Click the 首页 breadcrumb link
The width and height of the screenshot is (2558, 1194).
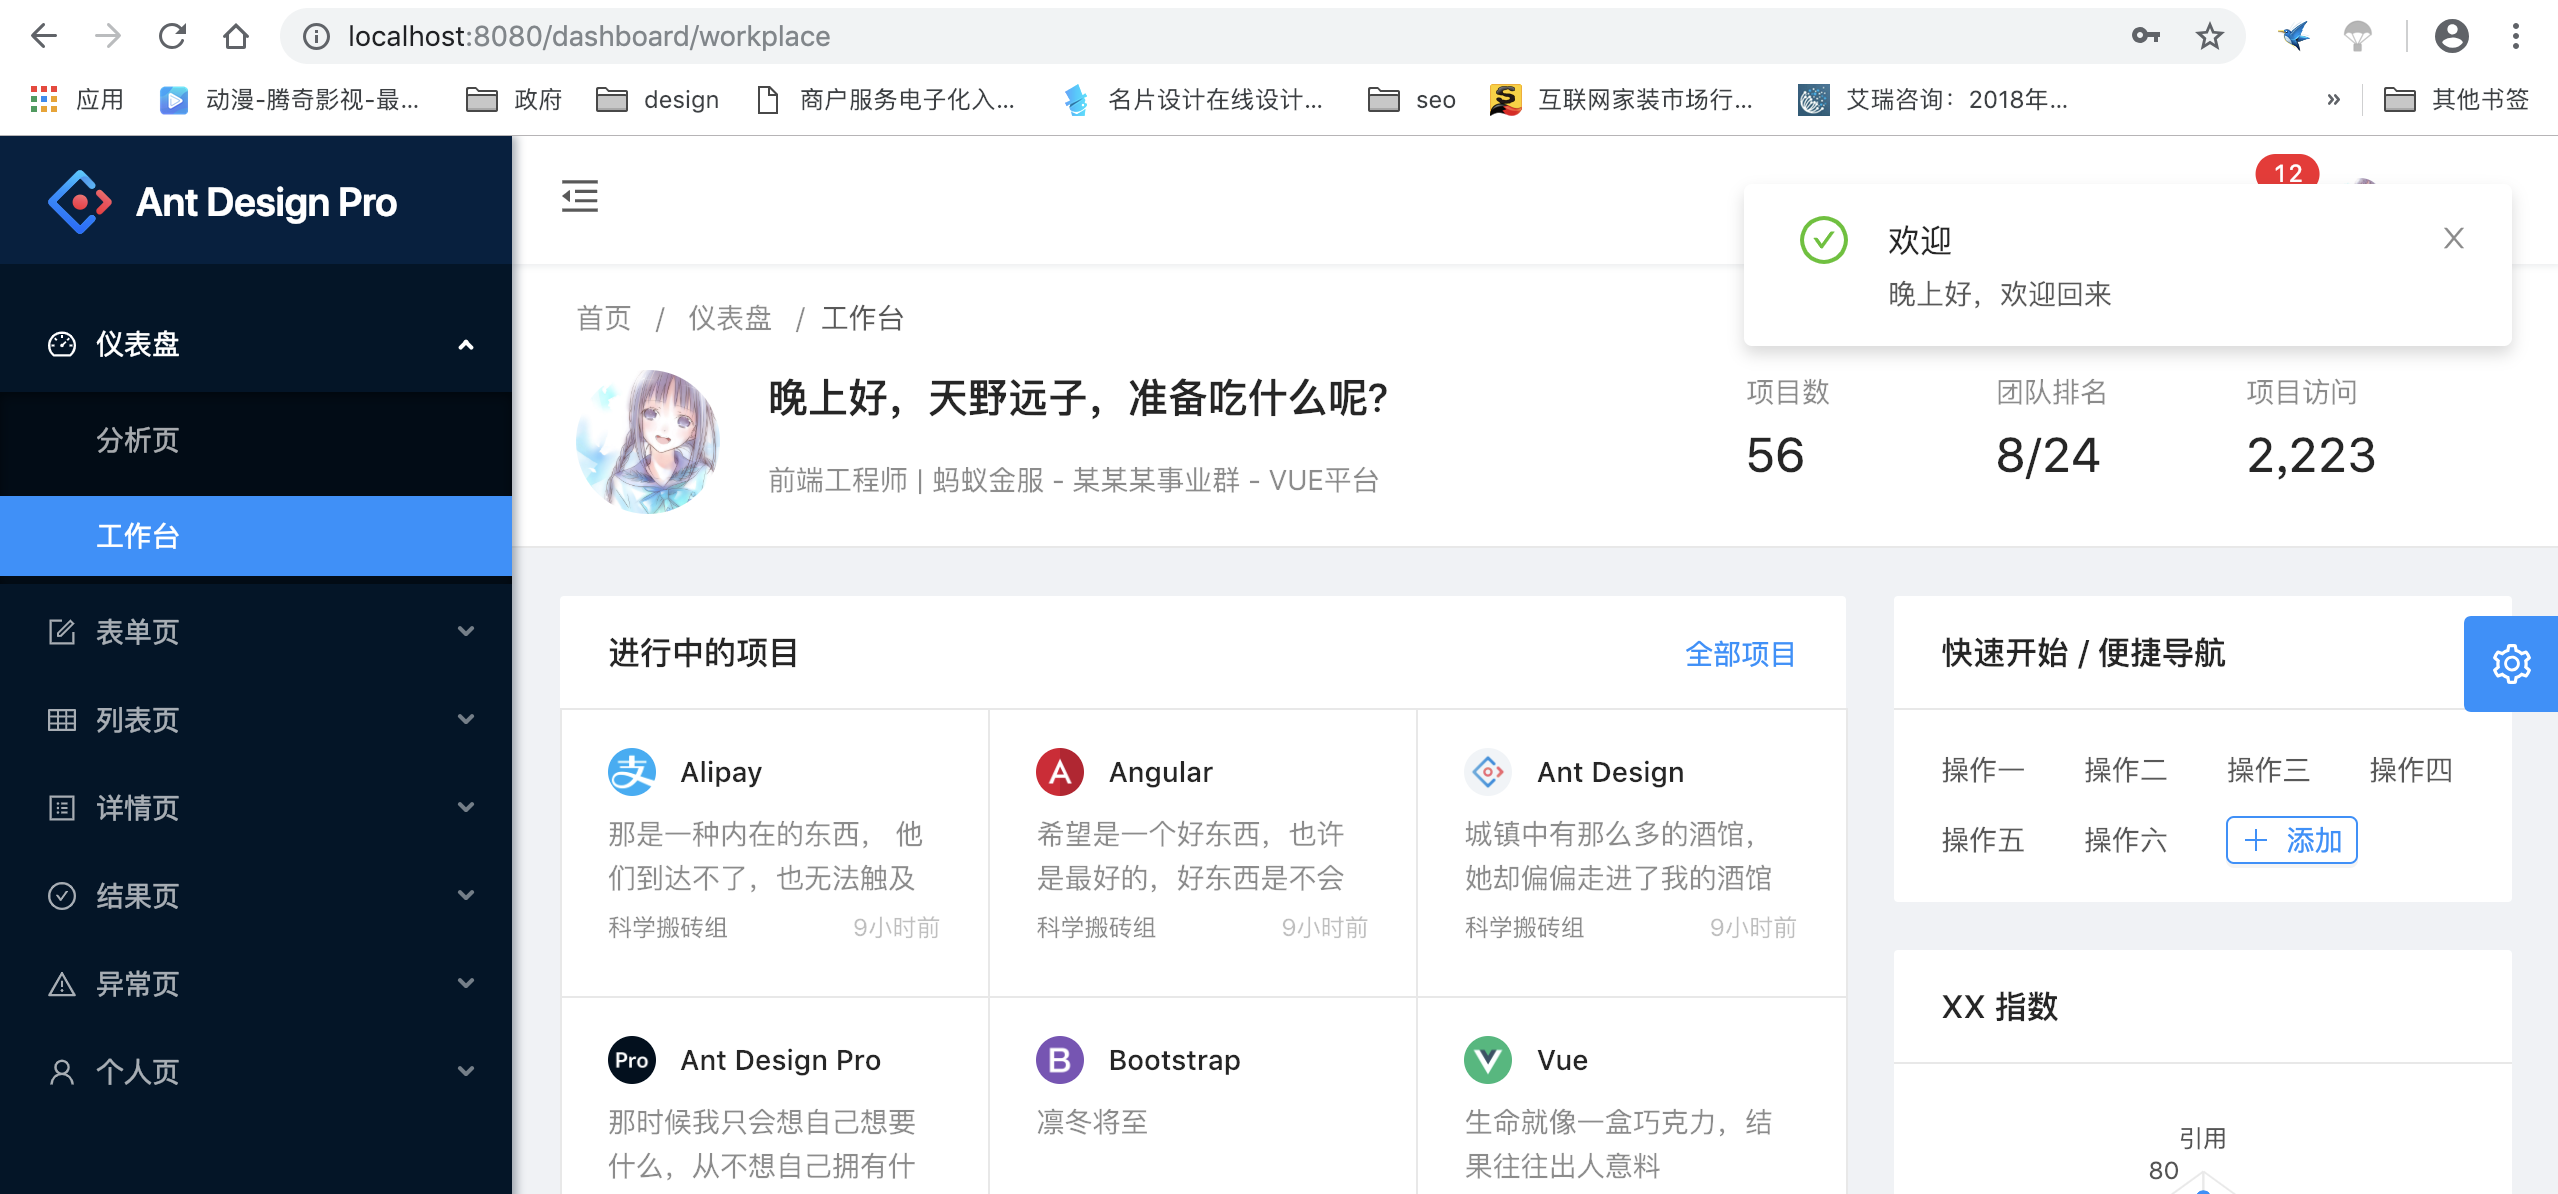(x=604, y=318)
